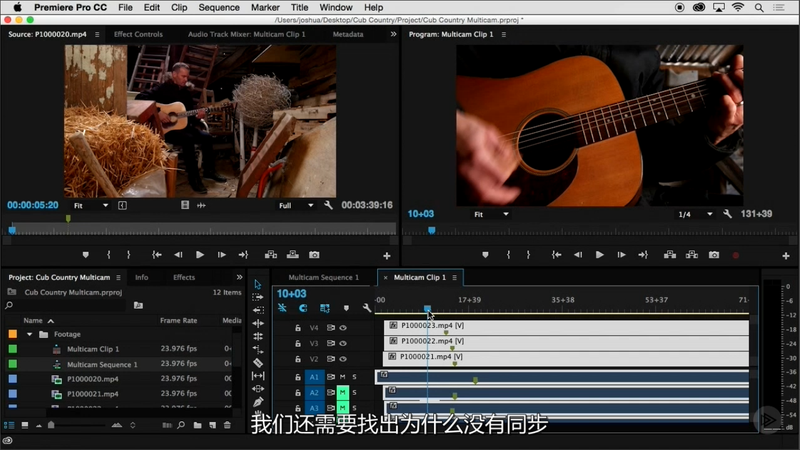Step back one frame in Program monitor

[578, 255]
